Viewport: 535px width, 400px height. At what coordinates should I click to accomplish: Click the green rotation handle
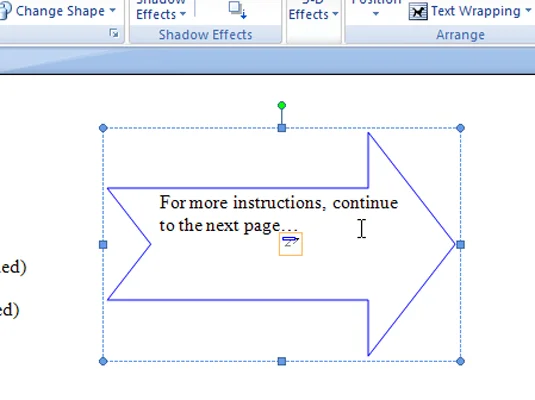[x=282, y=105]
